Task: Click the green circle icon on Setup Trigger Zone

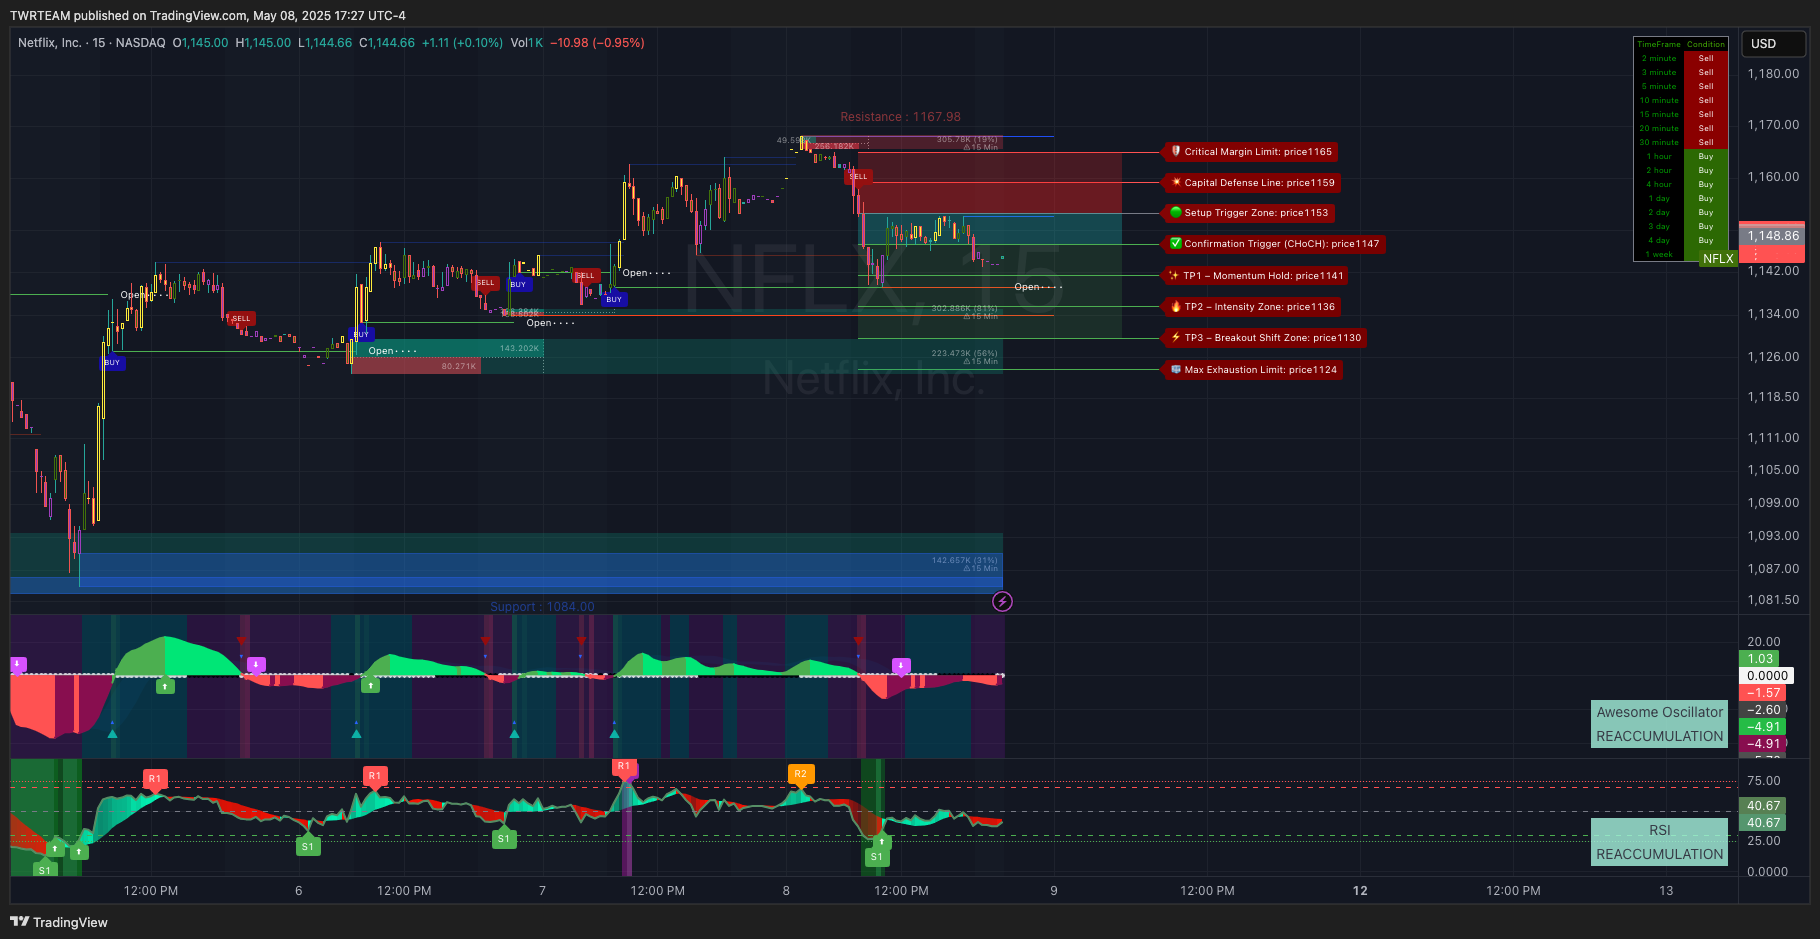Action: 1176,213
